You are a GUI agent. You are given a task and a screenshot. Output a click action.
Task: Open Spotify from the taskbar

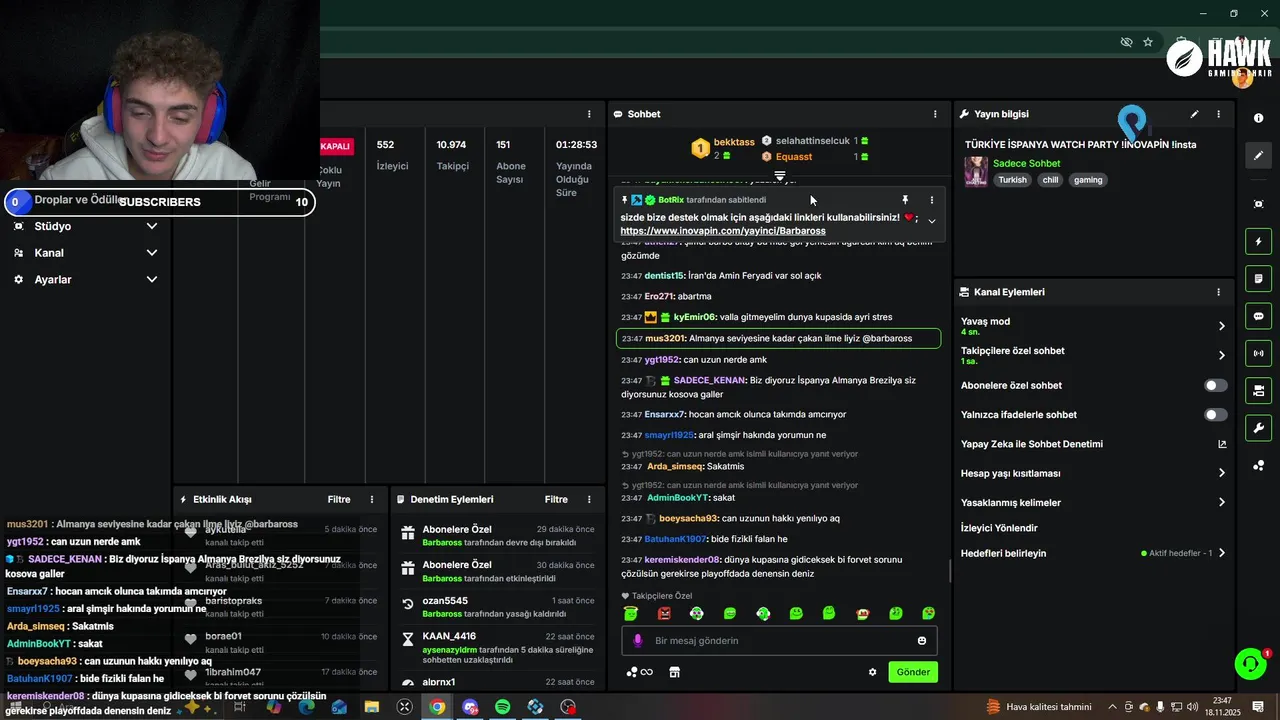[x=503, y=707]
